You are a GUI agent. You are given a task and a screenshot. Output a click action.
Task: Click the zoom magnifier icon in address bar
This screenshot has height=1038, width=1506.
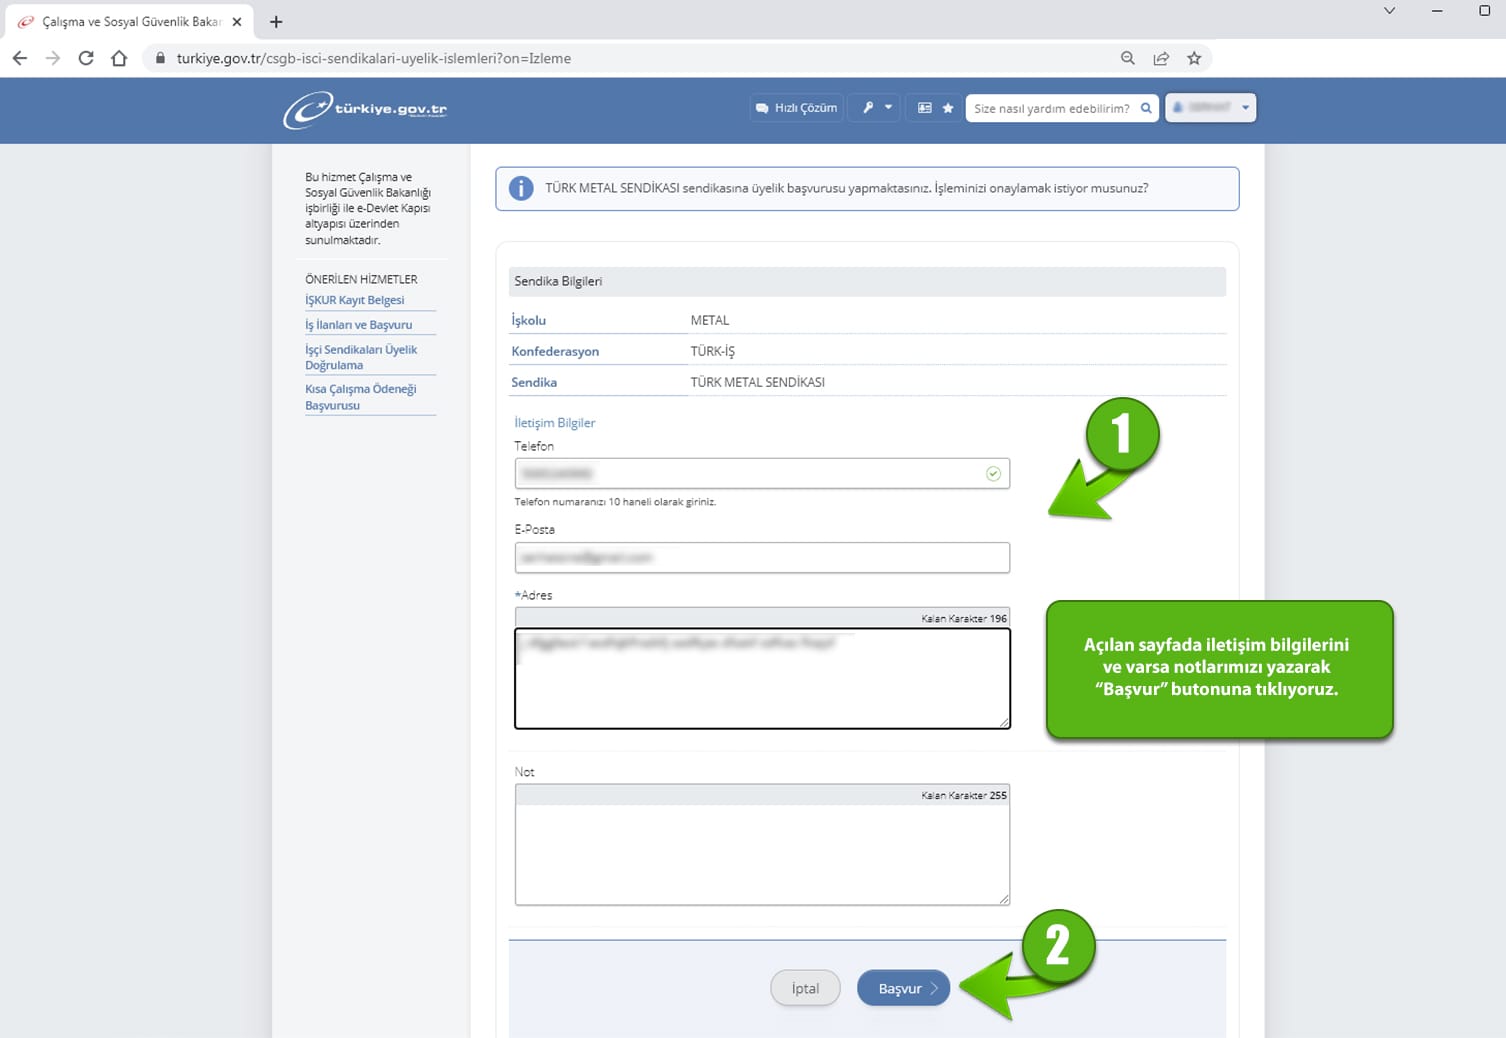click(1128, 58)
